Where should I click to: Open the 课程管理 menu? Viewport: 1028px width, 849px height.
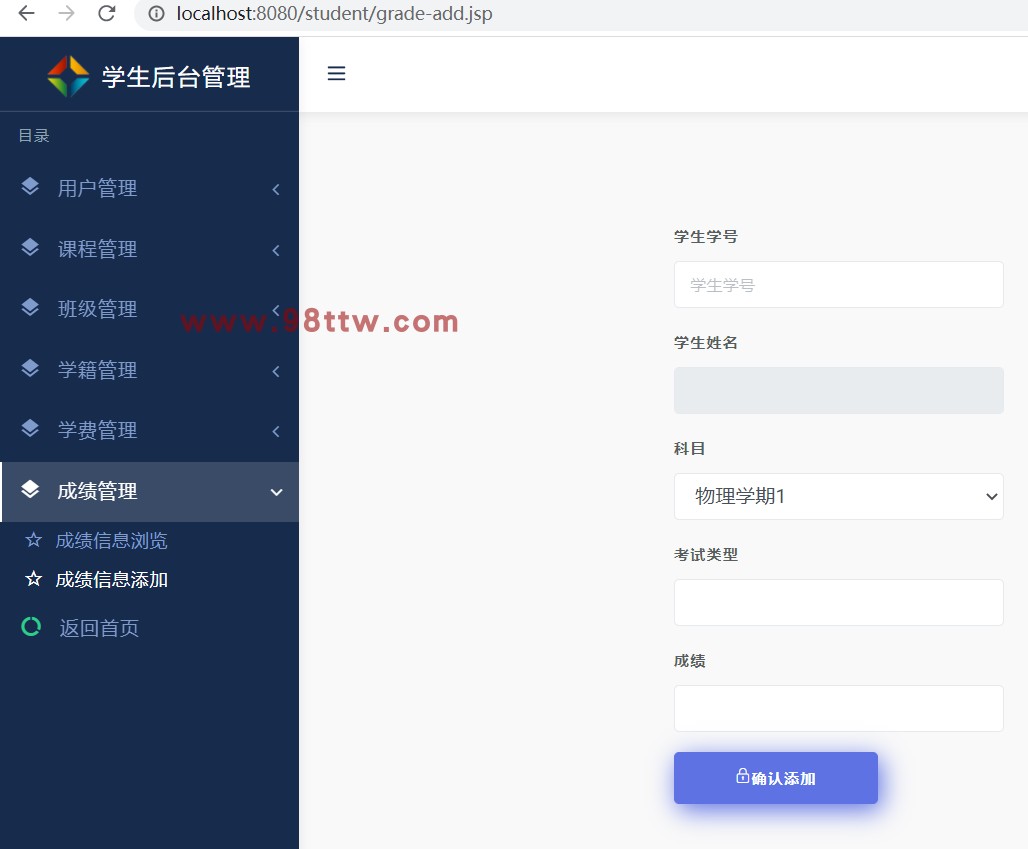pyautogui.click(x=149, y=249)
